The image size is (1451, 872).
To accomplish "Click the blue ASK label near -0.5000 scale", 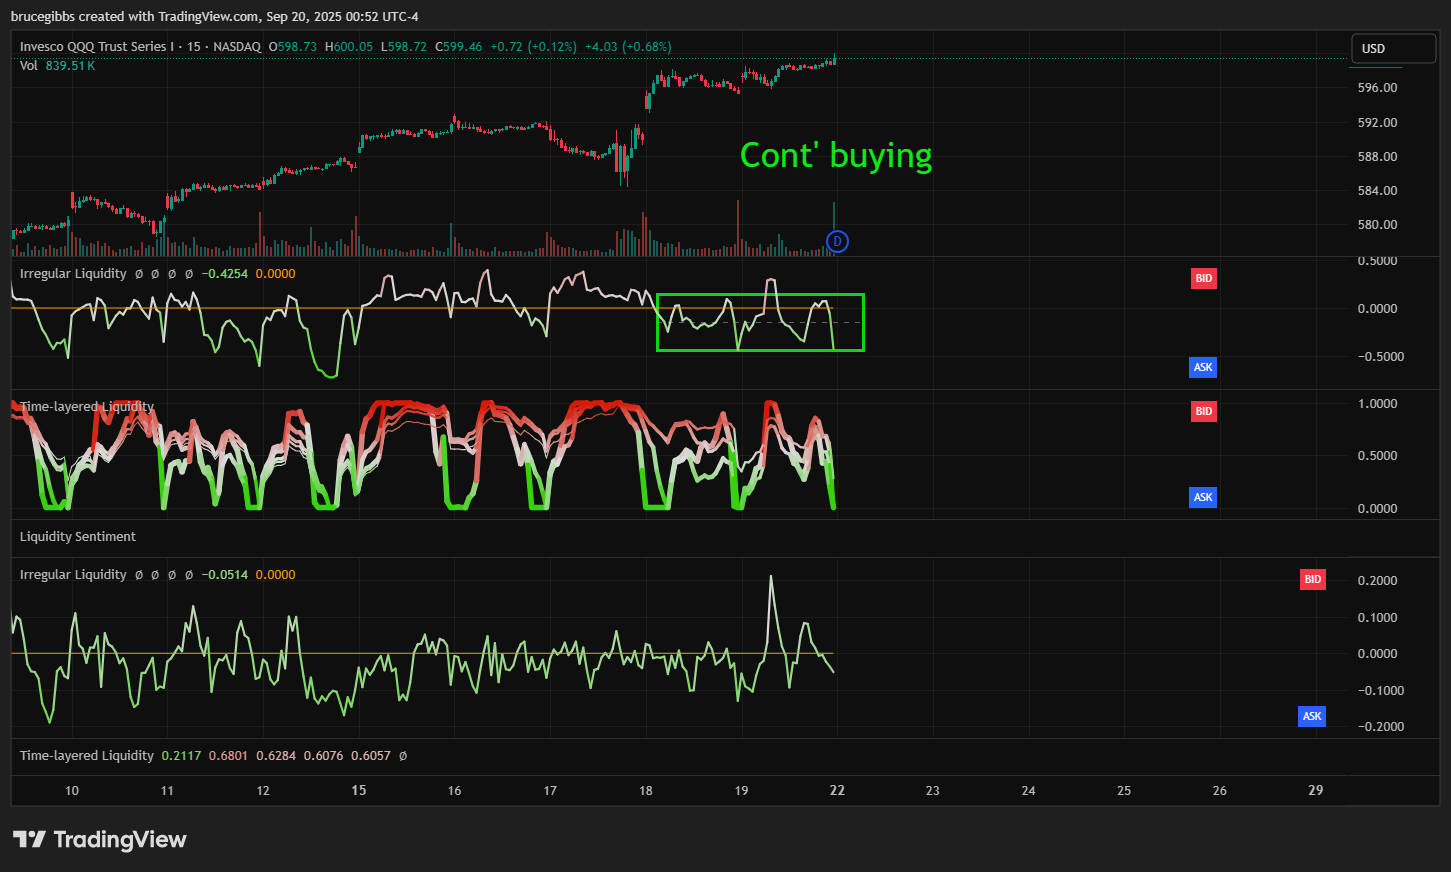I will [x=1203, y=367].
